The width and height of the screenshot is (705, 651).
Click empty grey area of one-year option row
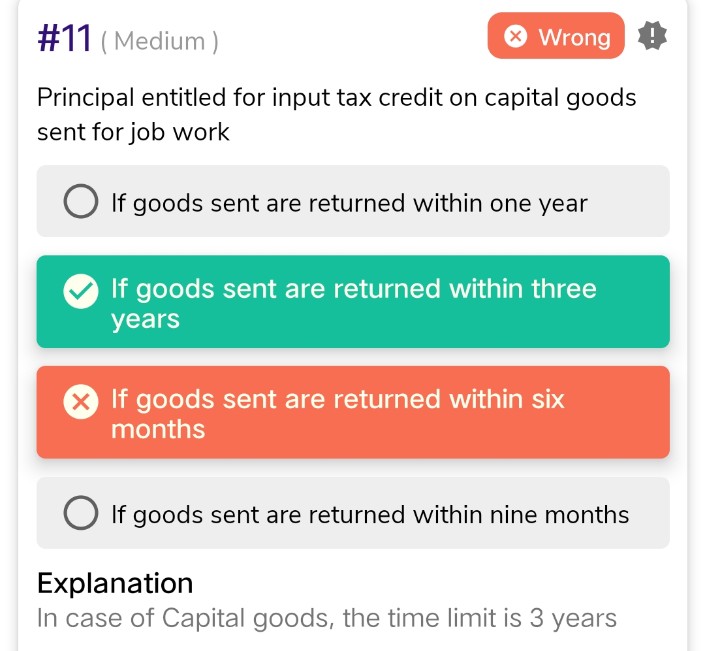(635, 202)
